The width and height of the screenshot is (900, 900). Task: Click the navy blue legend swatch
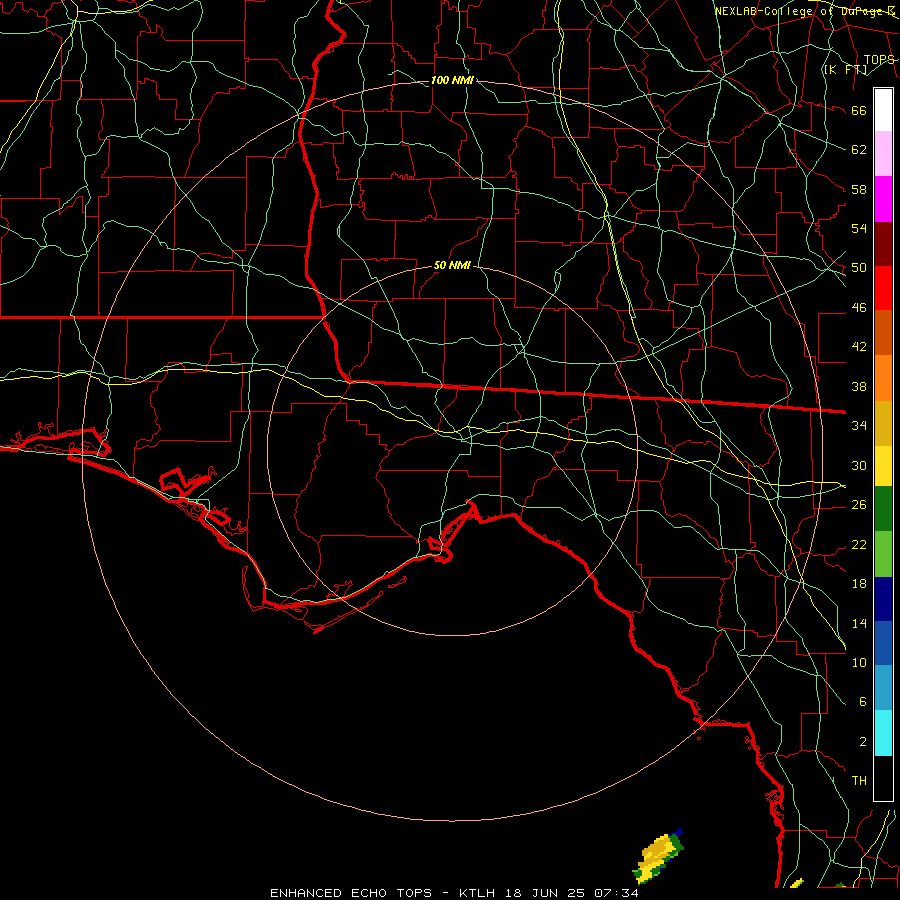tap(883, 599)
